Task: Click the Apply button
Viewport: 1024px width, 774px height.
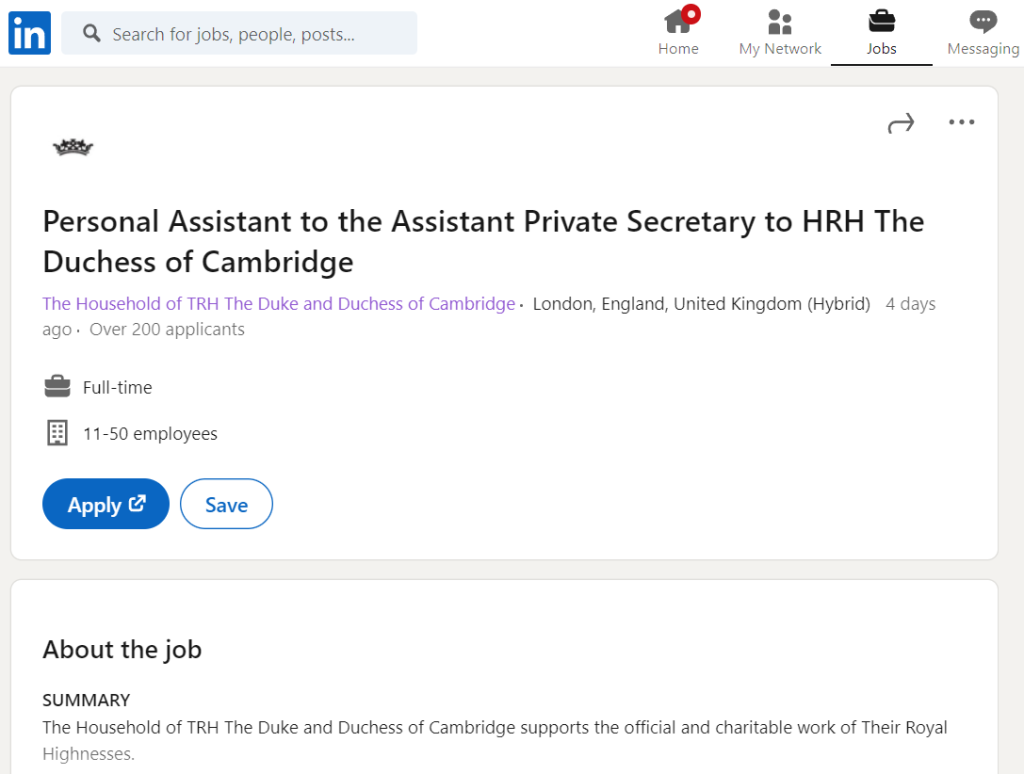Action: (x=106, y=504)
